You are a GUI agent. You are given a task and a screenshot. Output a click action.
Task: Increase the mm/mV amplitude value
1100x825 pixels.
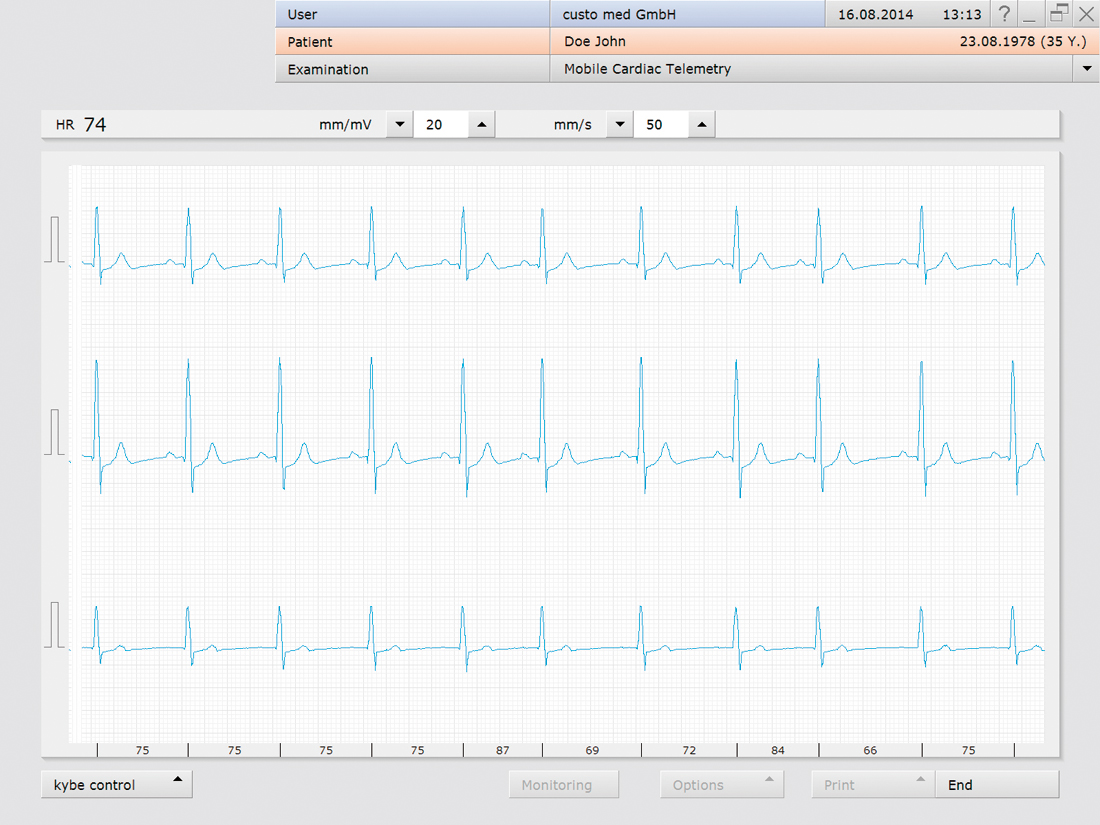point(481,125)
